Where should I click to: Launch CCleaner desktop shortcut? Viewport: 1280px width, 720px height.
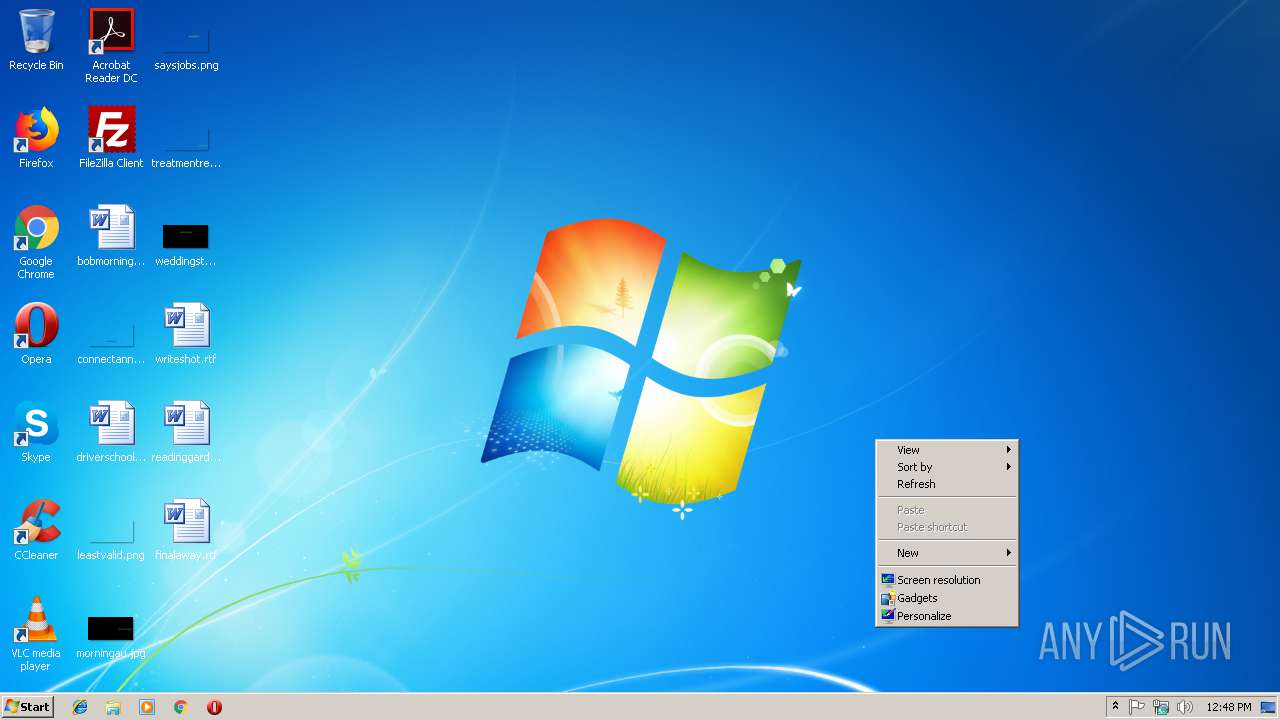36,530
